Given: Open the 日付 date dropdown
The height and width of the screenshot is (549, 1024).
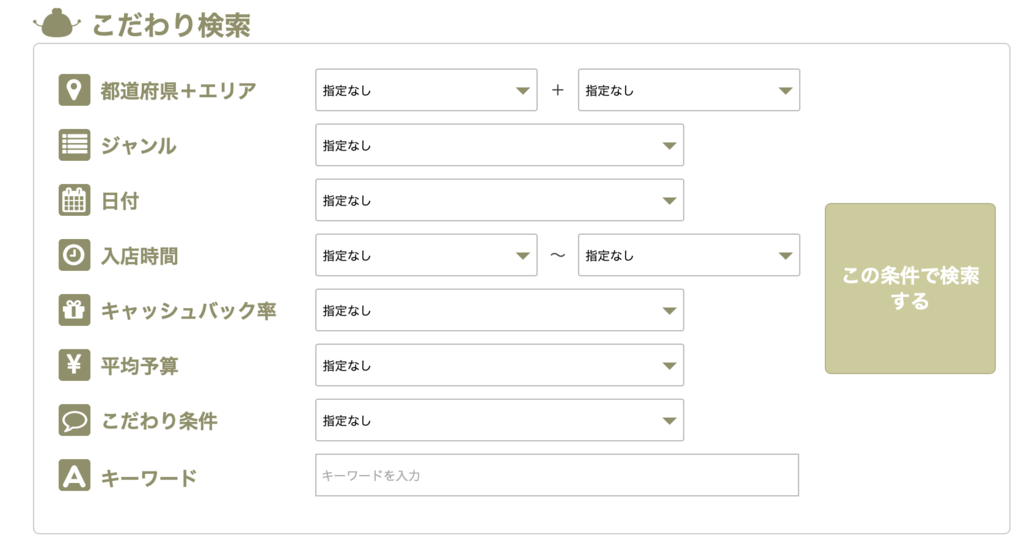Looking at the screenshot, I should 500,200.
